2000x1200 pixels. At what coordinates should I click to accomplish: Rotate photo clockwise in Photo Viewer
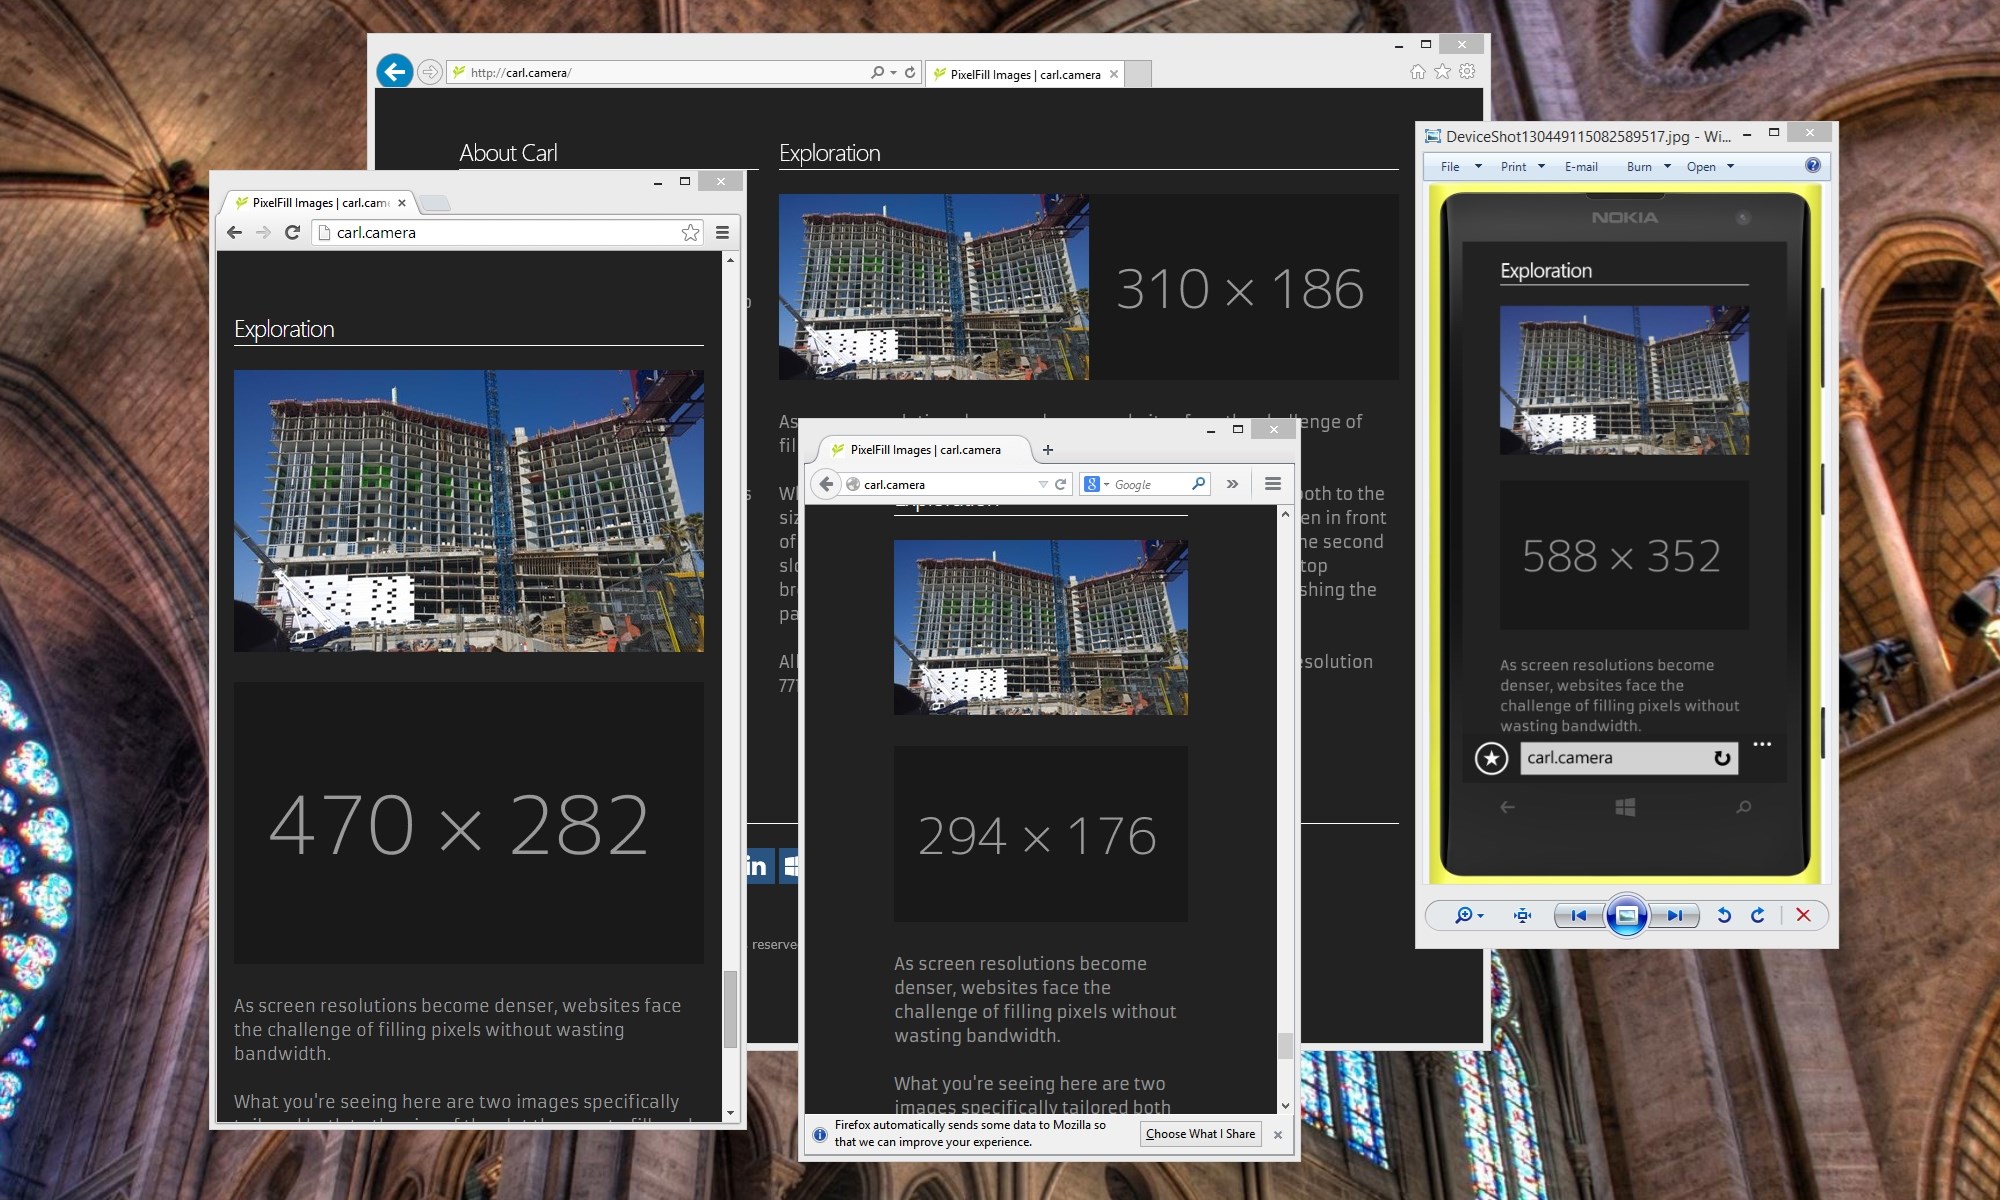(x=1758, y=915)
